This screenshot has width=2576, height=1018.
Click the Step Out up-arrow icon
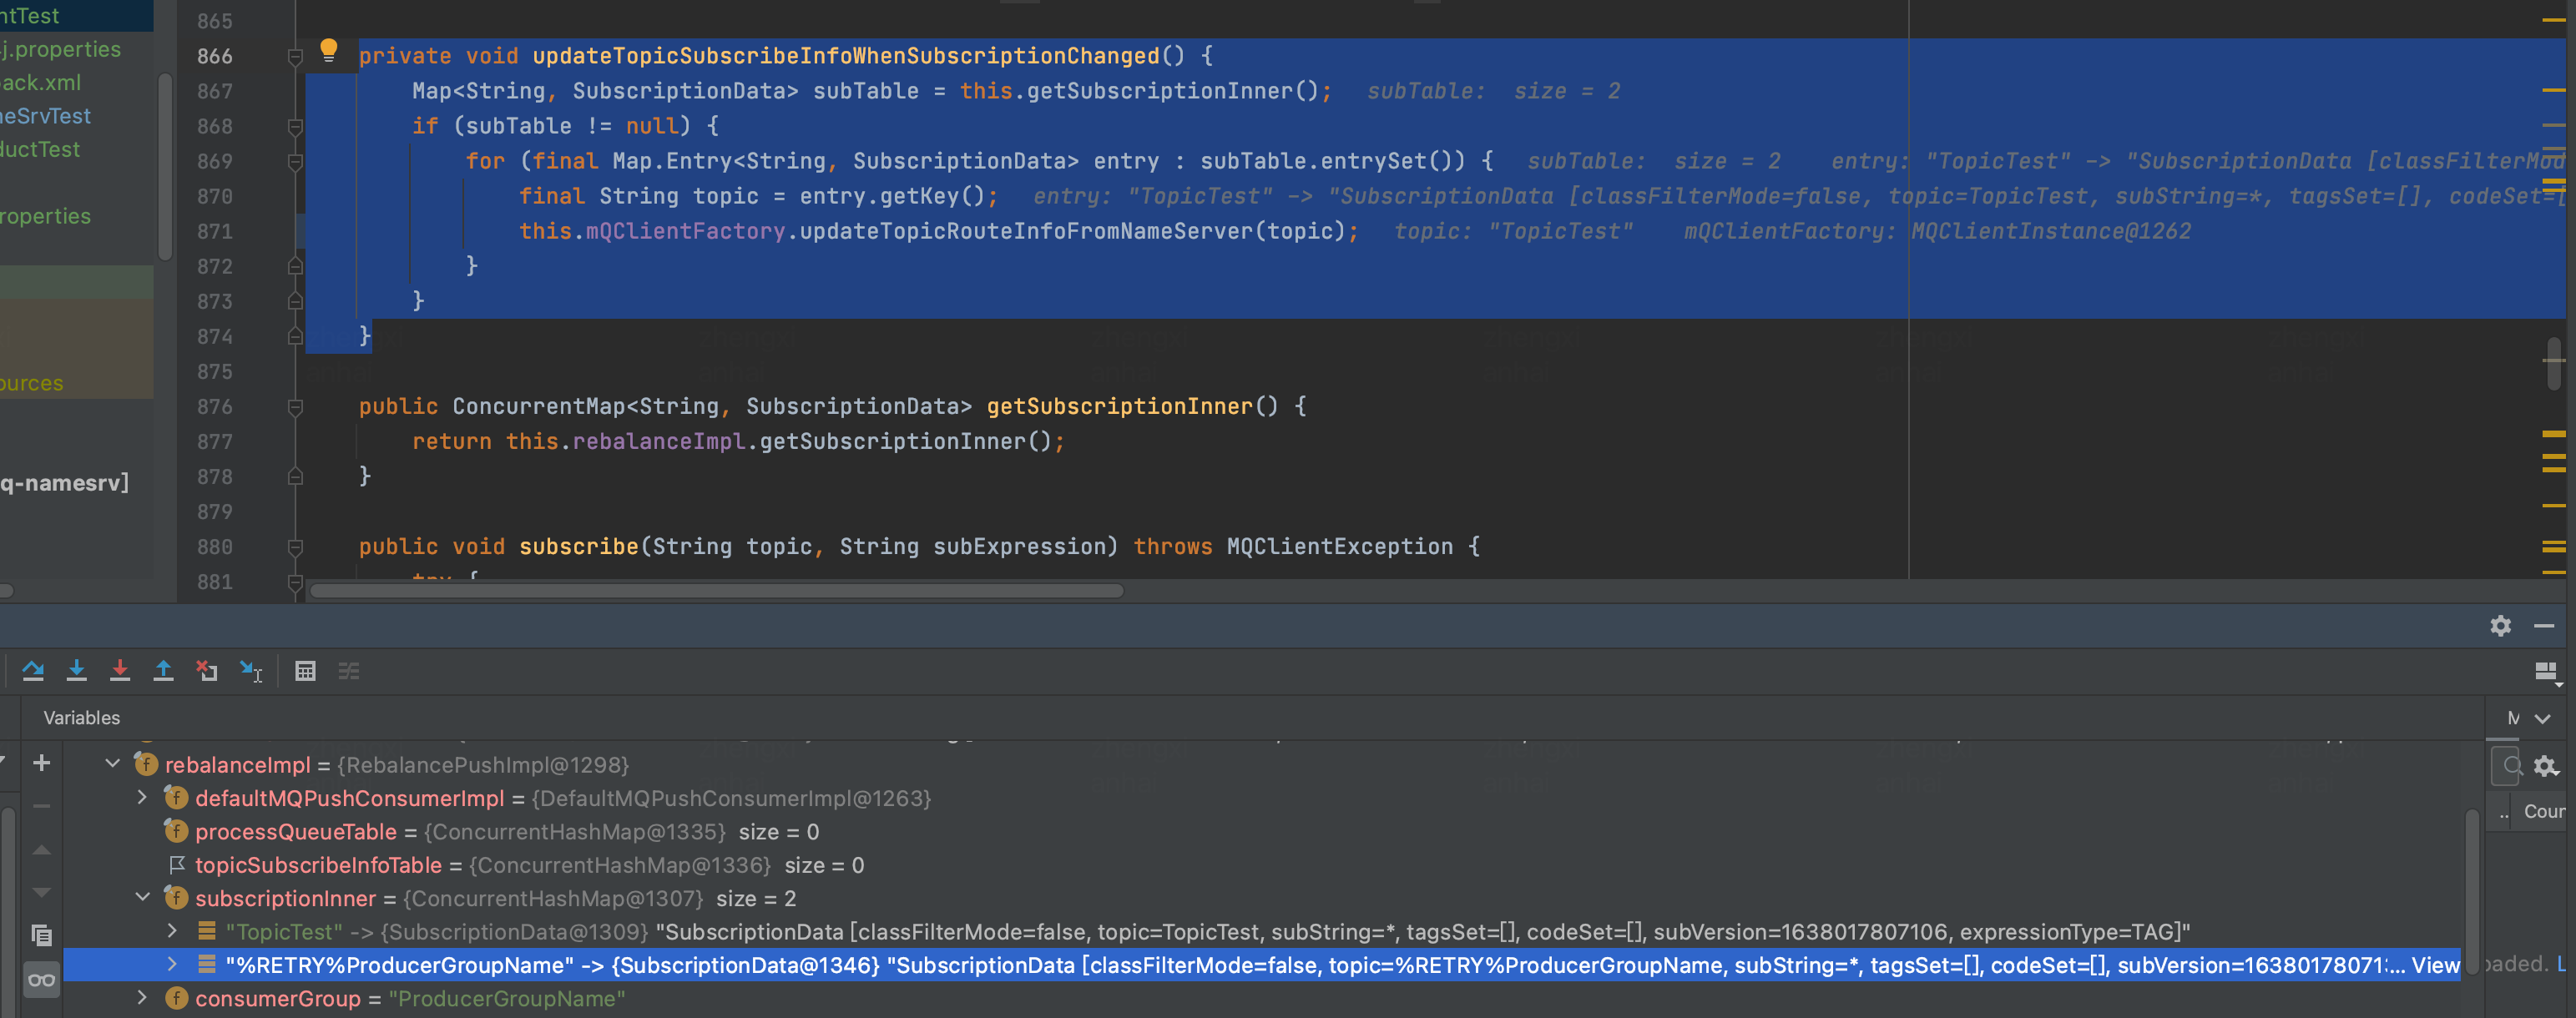(163, 670)
